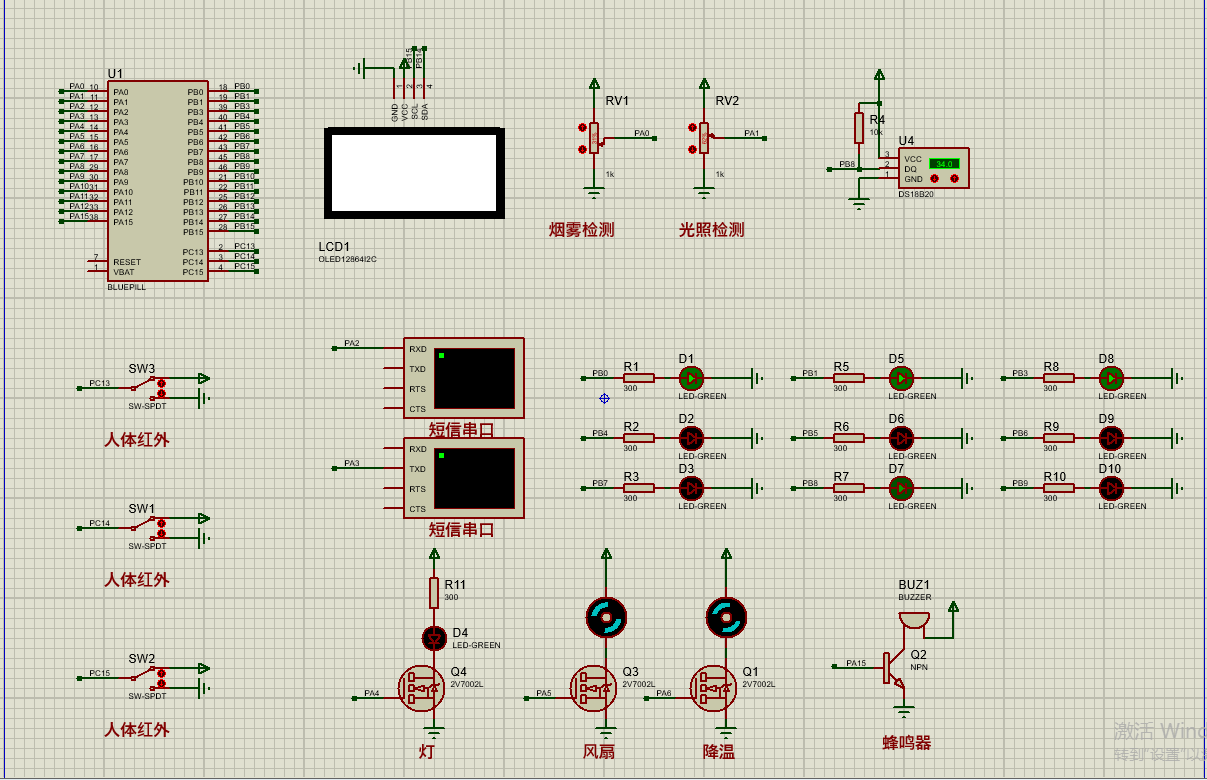Click the Q2 NPN transistor
This screenshot has height=780, width=1207.
[893, 668]
